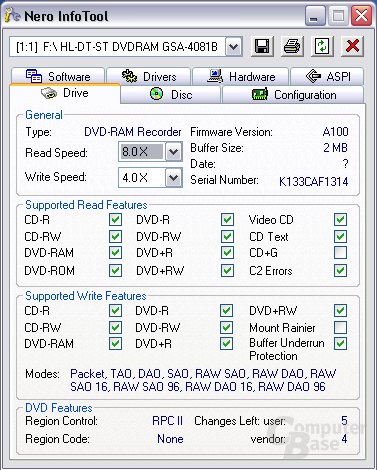Switch to the Drivers tab
Viewport: 377px width, 470px height.
click(149, 76)
